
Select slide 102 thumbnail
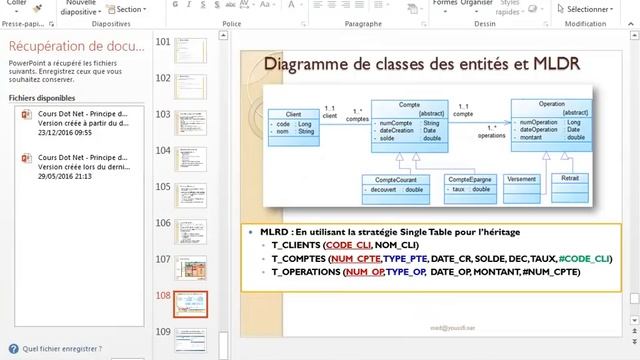pyautogui.click(x=191, y=87)
